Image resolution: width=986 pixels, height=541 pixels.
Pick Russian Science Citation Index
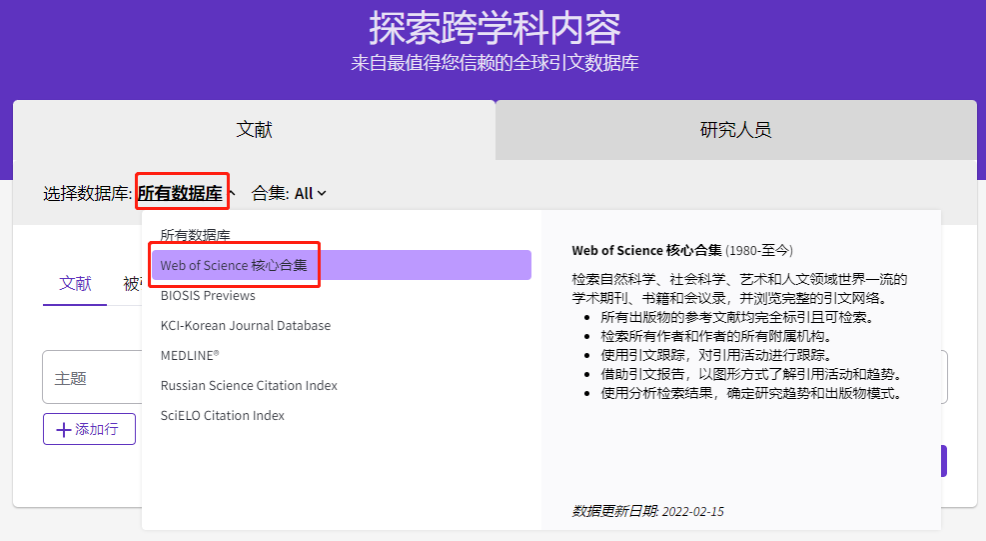[249, 386]
